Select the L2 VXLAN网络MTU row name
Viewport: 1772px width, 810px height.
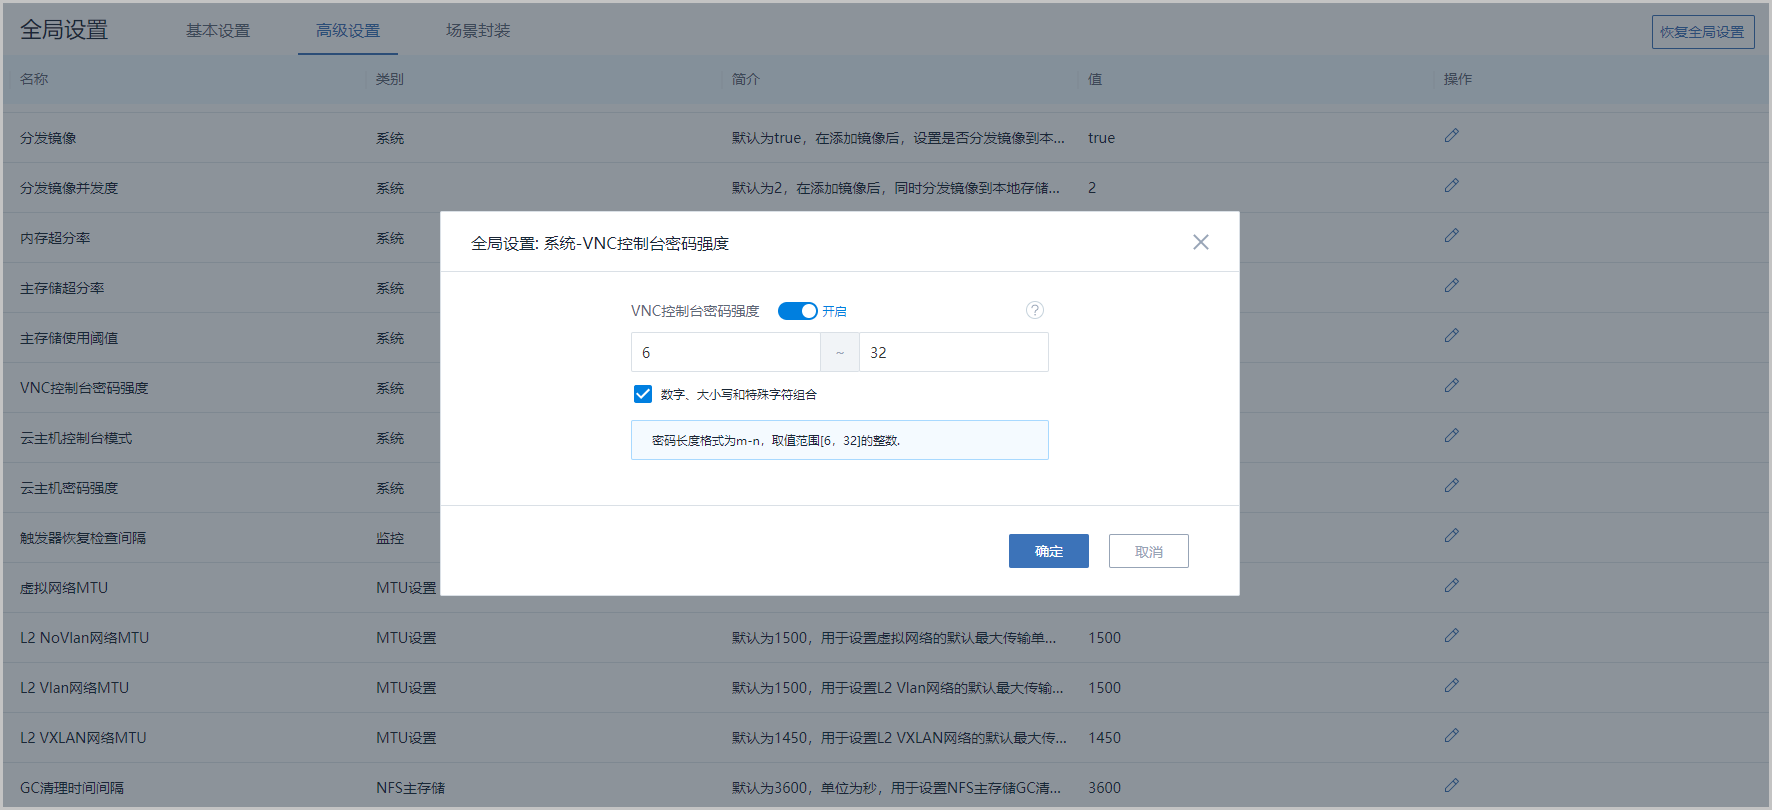83,738
